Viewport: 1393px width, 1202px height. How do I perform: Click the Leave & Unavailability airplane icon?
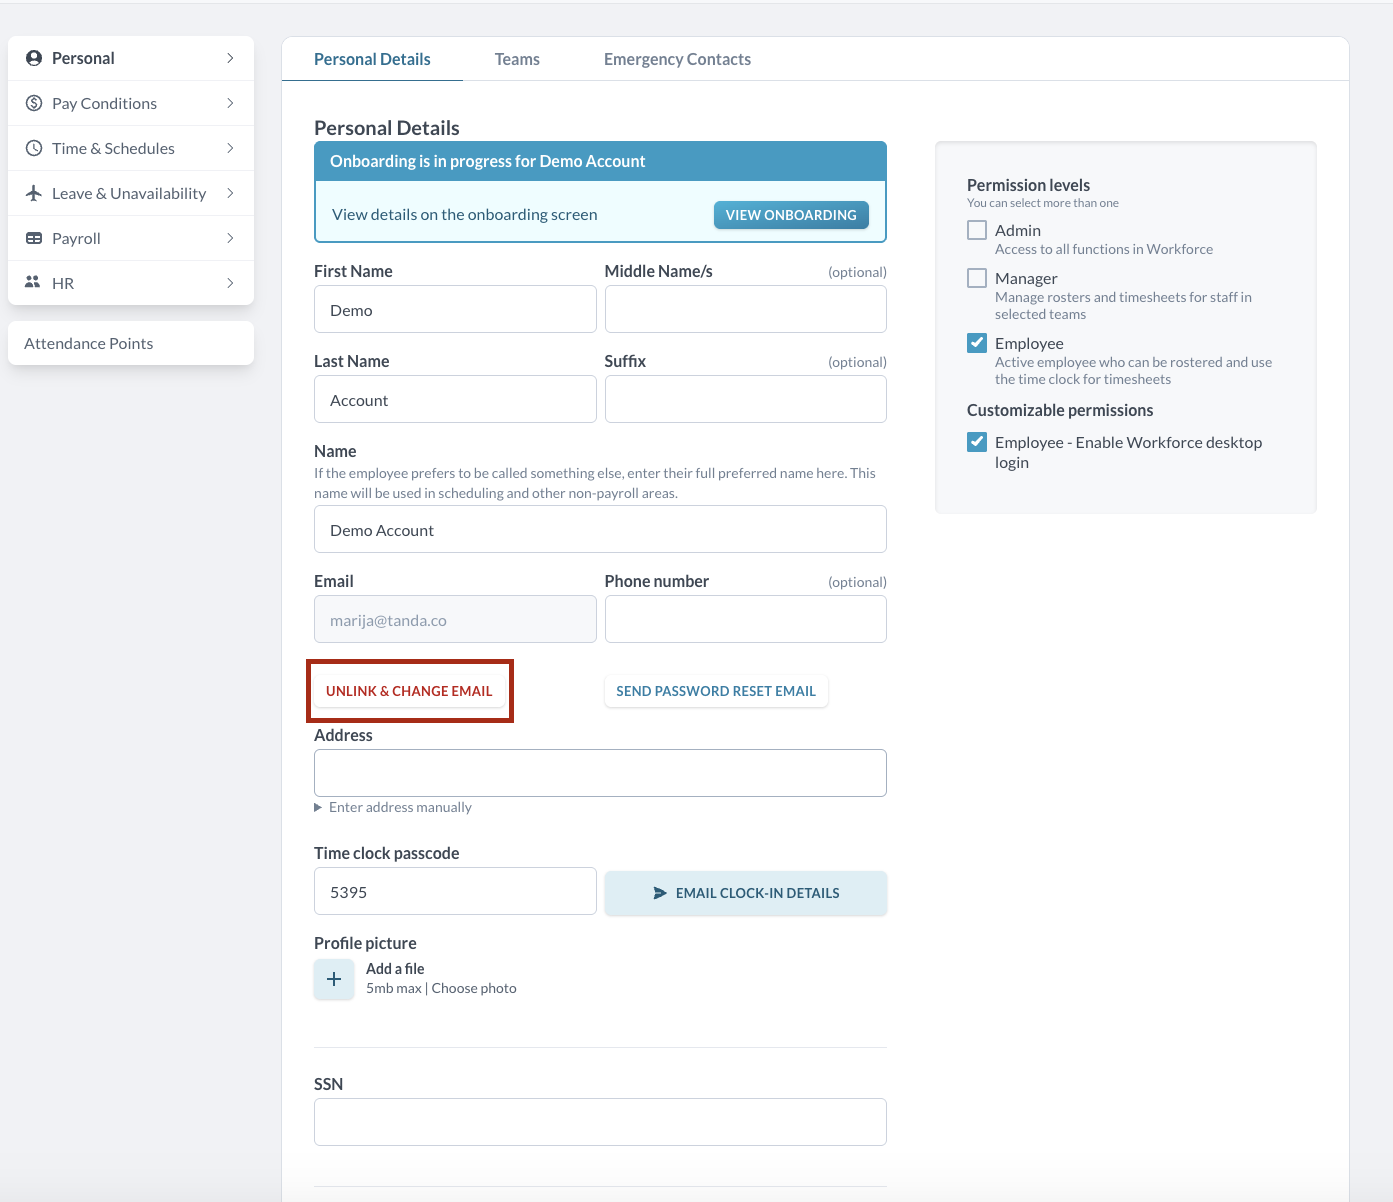(34, 193)
